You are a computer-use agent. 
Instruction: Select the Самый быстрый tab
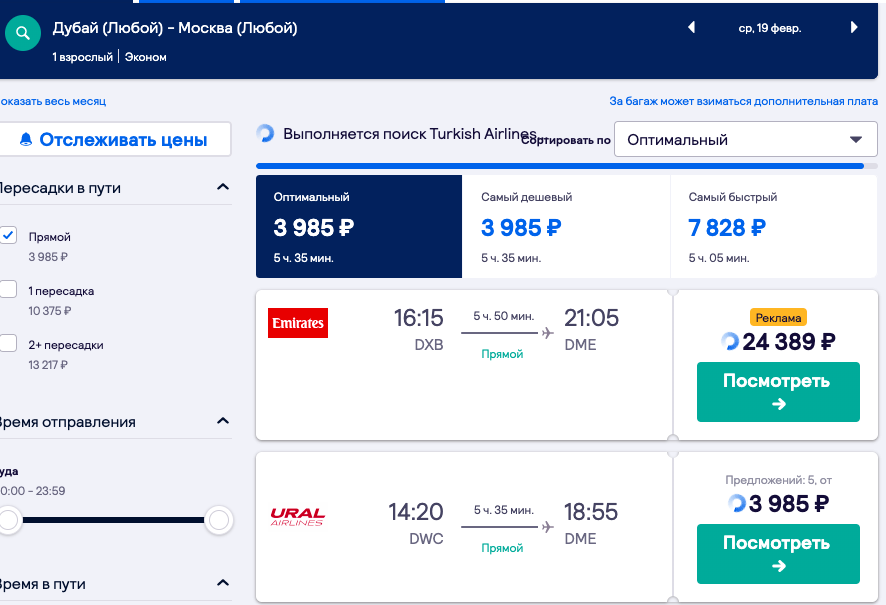774,227
